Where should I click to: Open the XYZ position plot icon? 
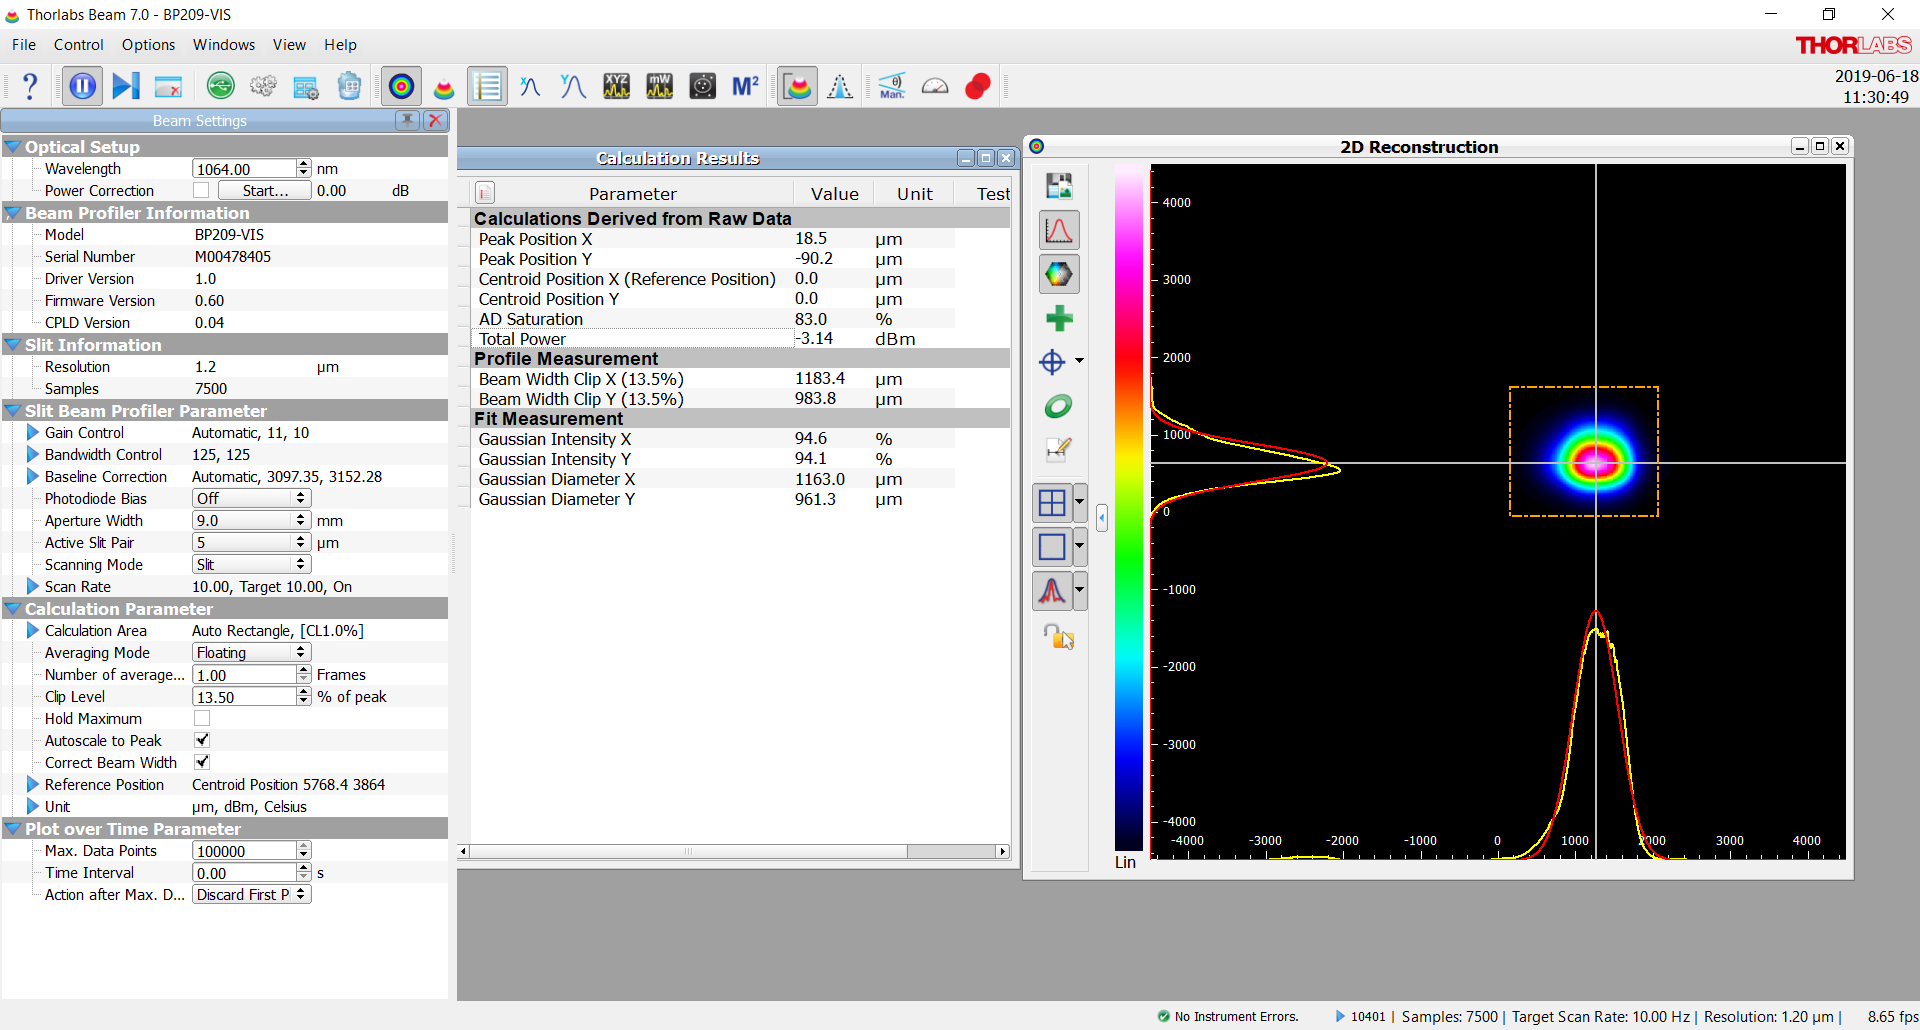click(617, 87)
